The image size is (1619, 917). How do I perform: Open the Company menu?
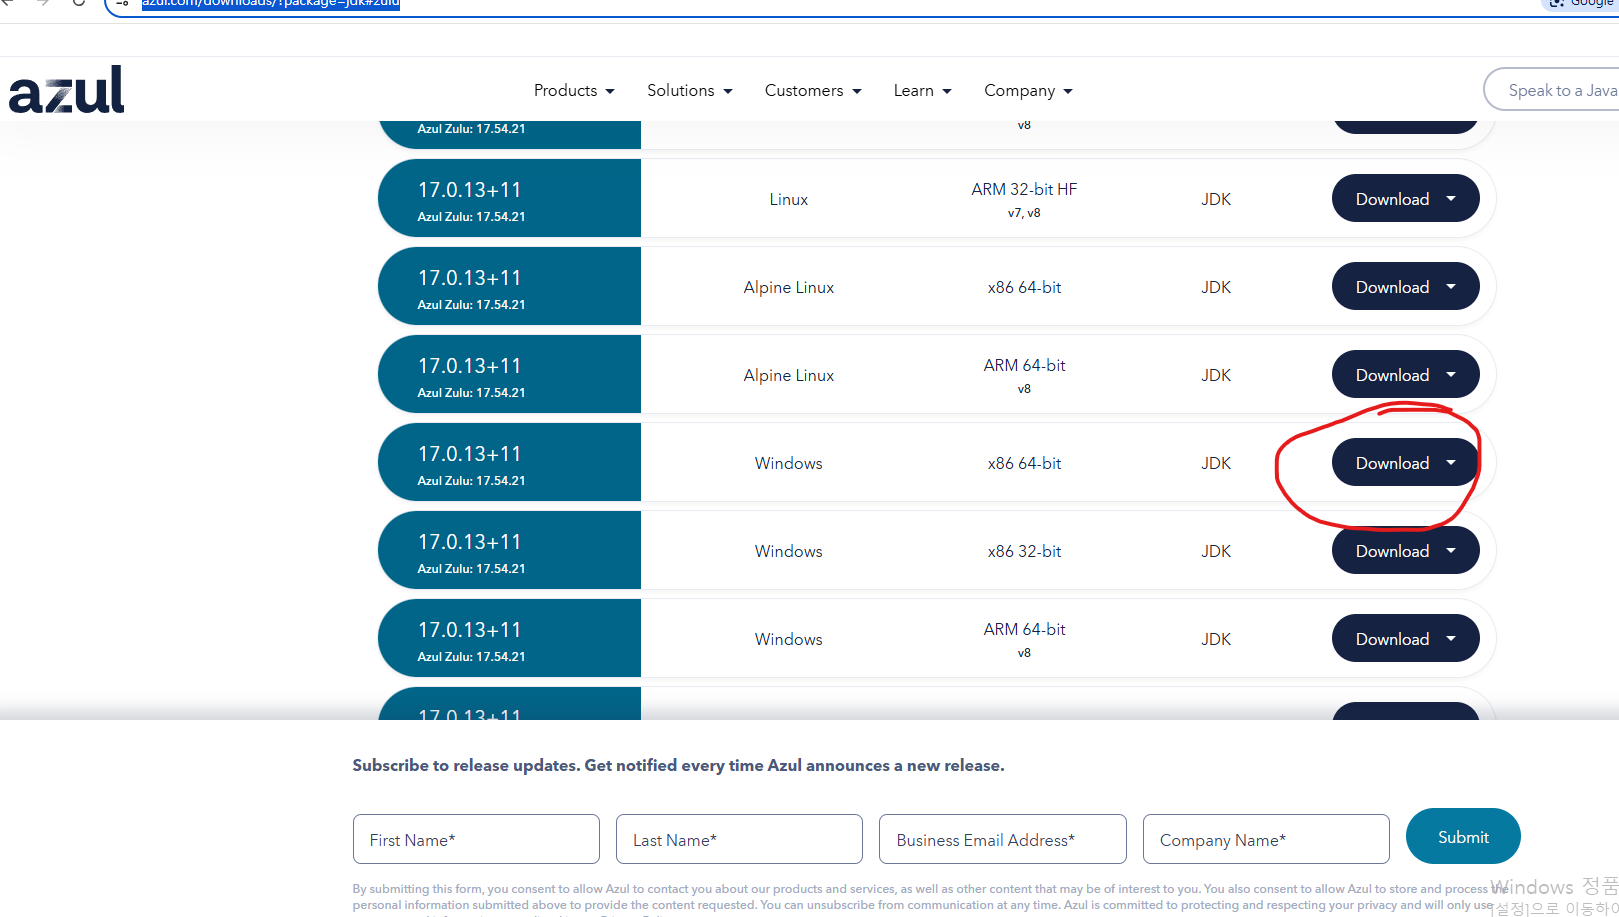pos(1028,90)
